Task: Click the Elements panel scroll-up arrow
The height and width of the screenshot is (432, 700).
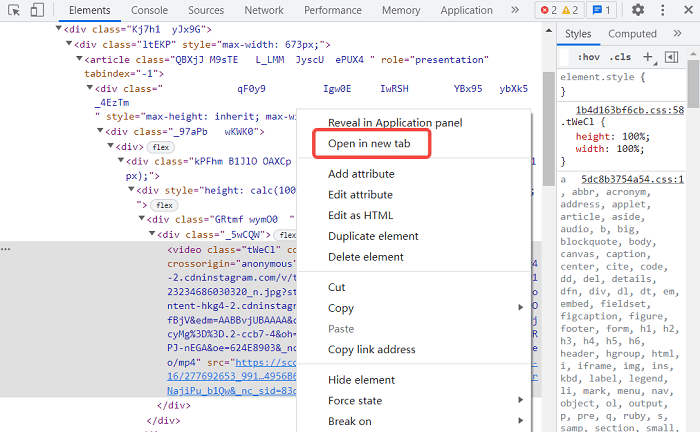Action: click(549, 31)
